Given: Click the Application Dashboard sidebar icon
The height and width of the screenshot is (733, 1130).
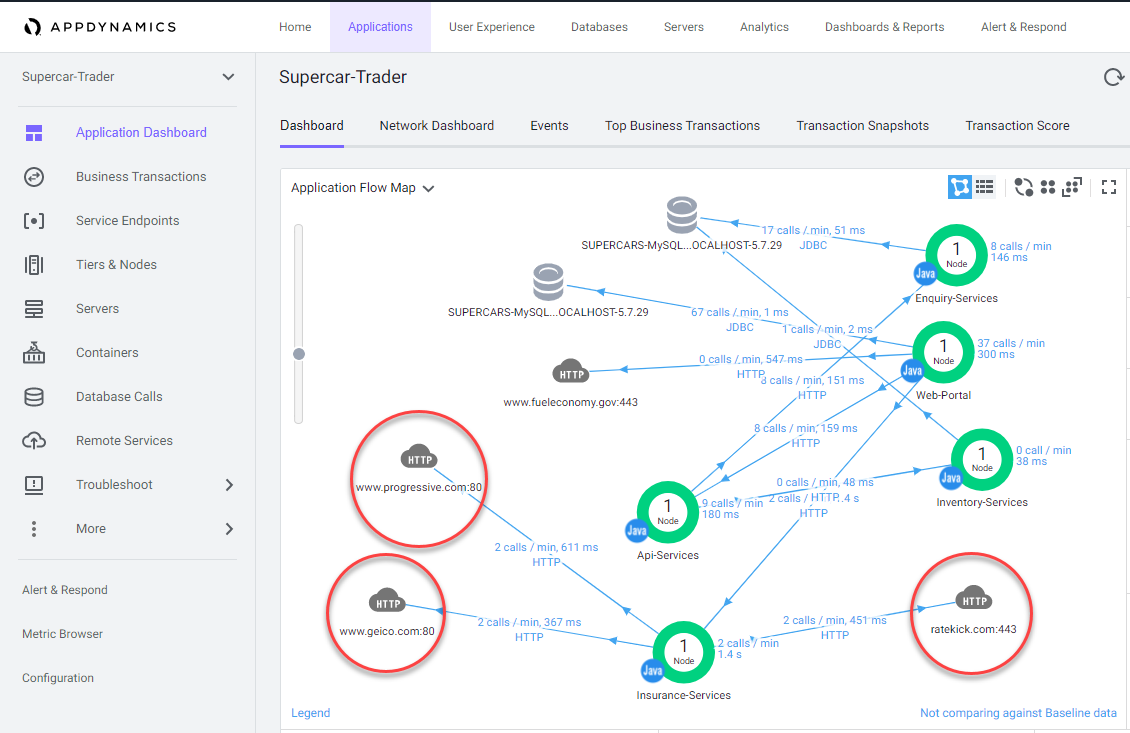Looking at the screenshot, I should [x=34, y=133].
